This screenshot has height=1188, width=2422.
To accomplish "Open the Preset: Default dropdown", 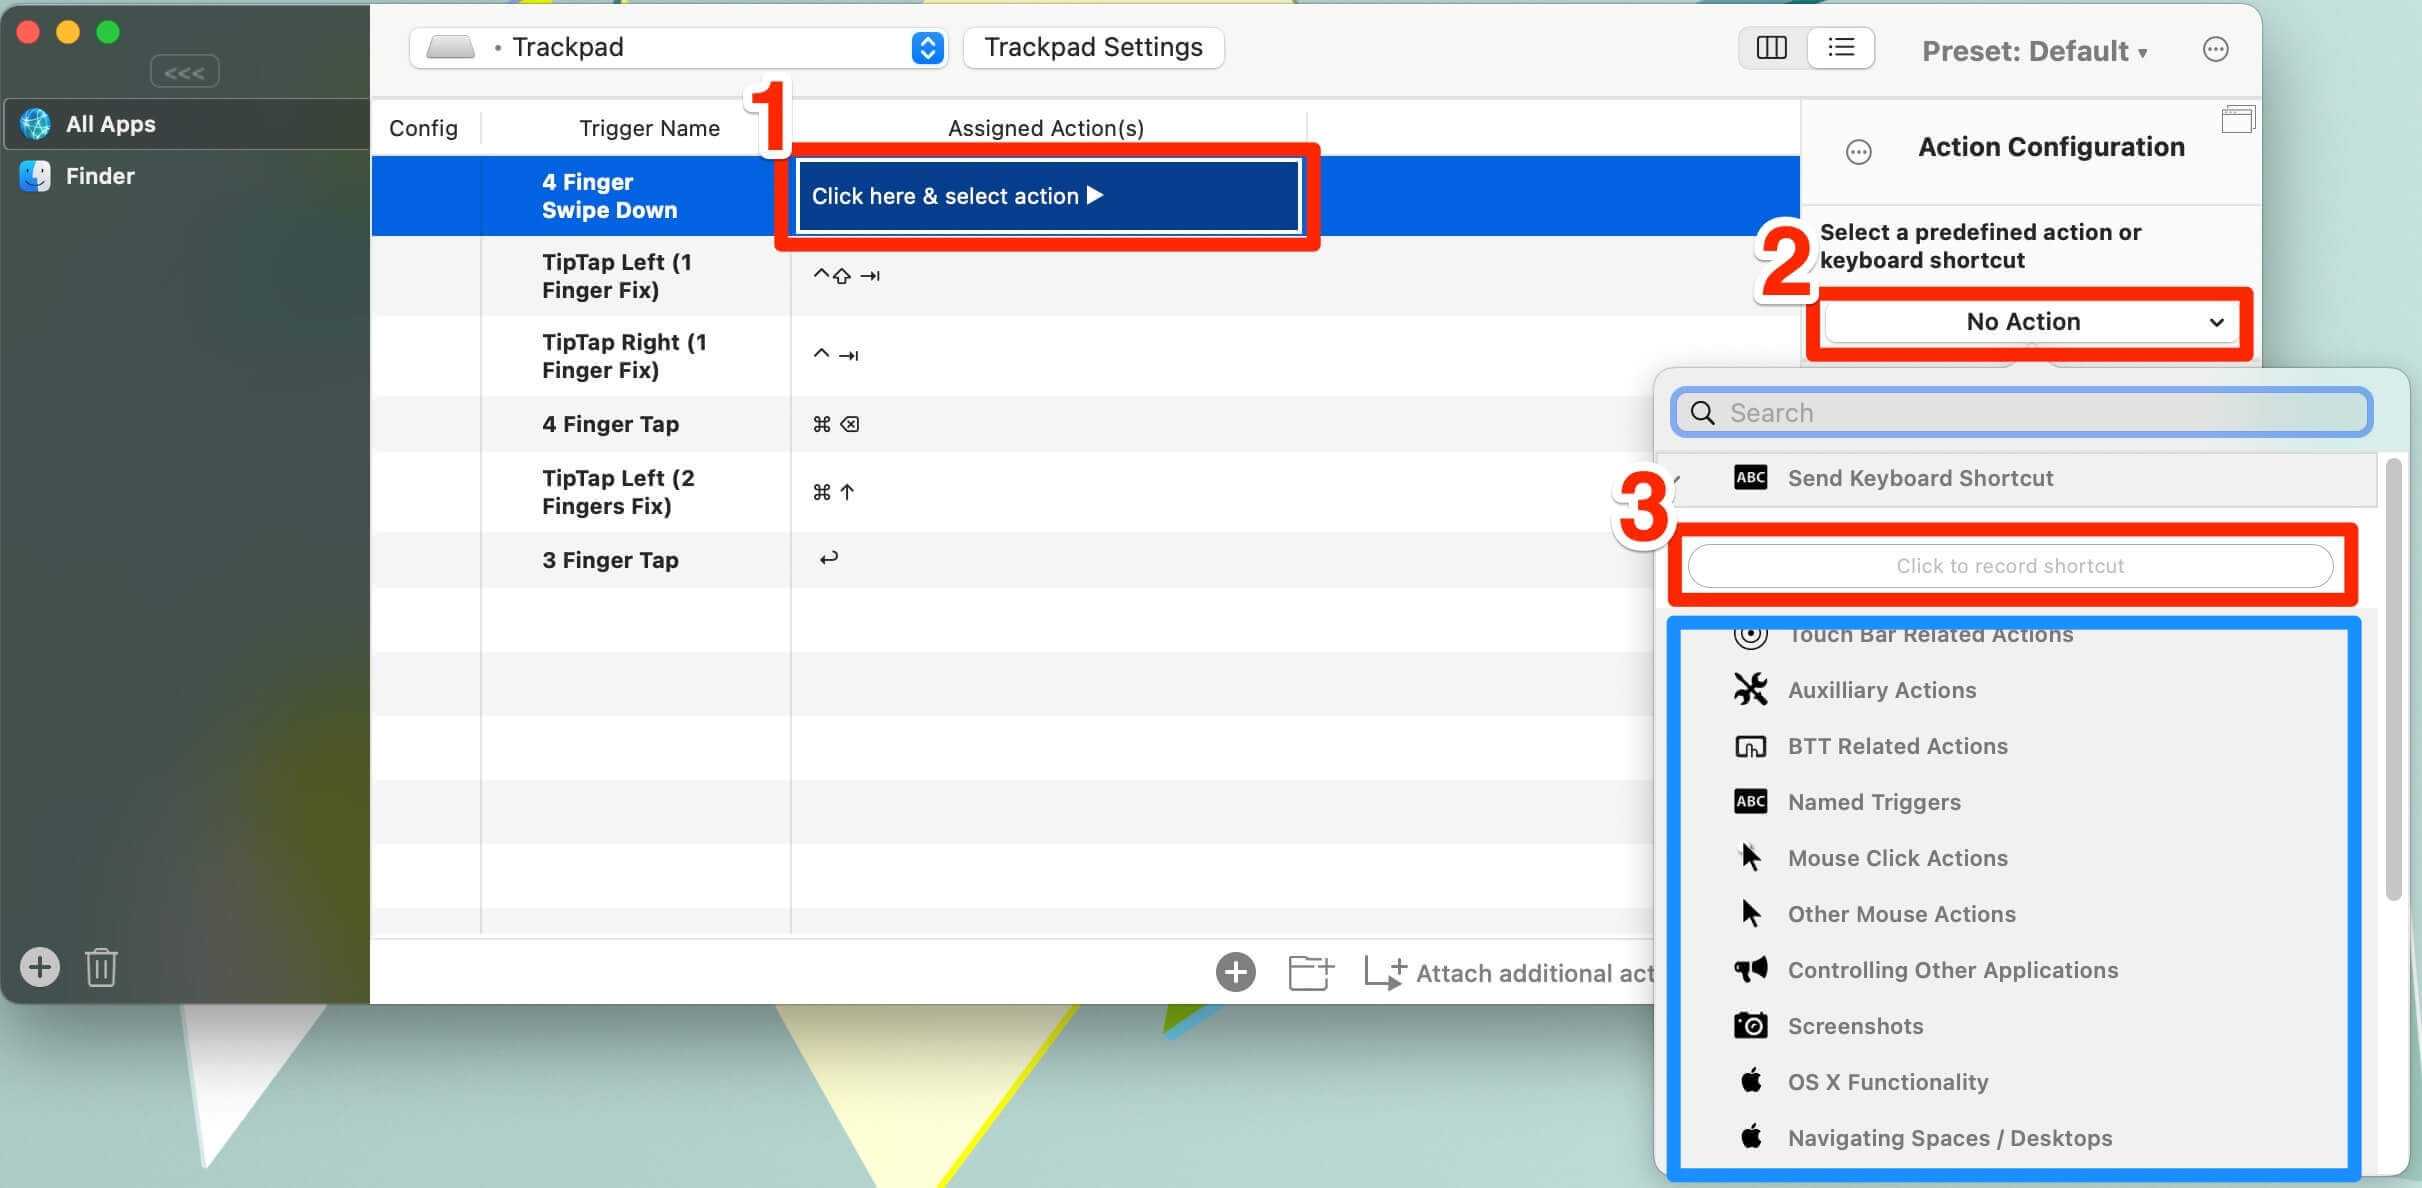I will click(x=2034, y=51).
